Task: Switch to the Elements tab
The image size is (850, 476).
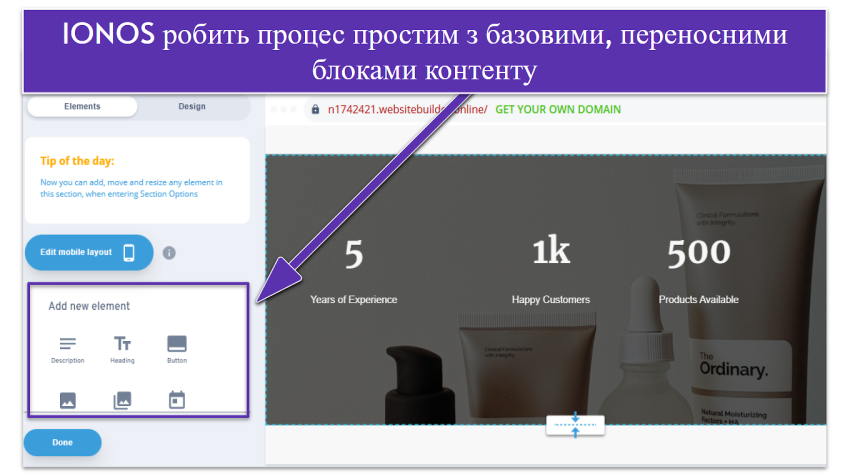Action: 82,106
